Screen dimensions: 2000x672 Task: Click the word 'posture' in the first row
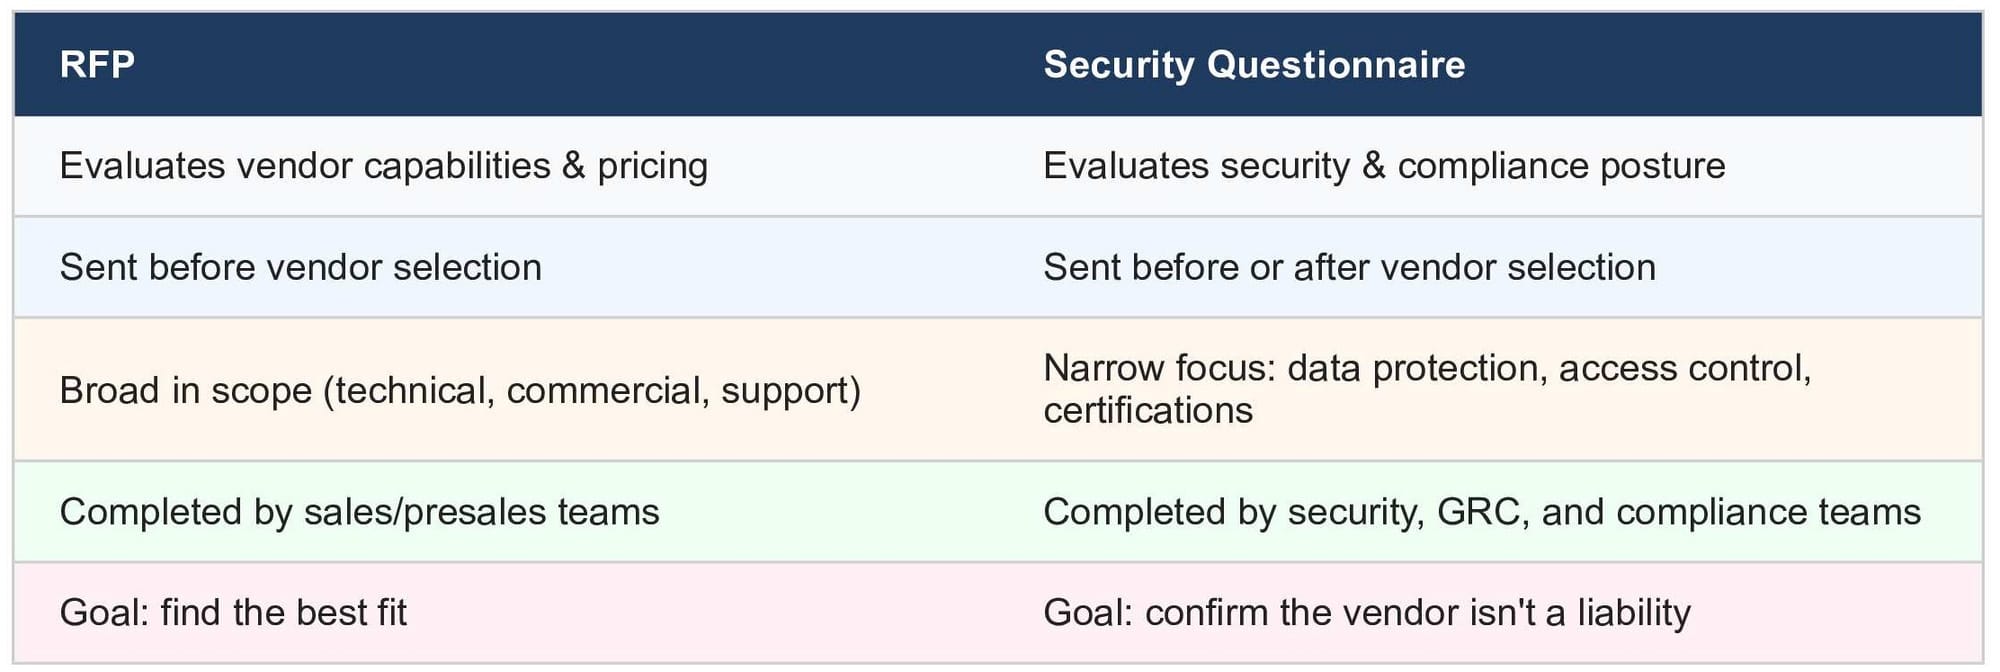pyautogui.click(x=1662, y=166)
